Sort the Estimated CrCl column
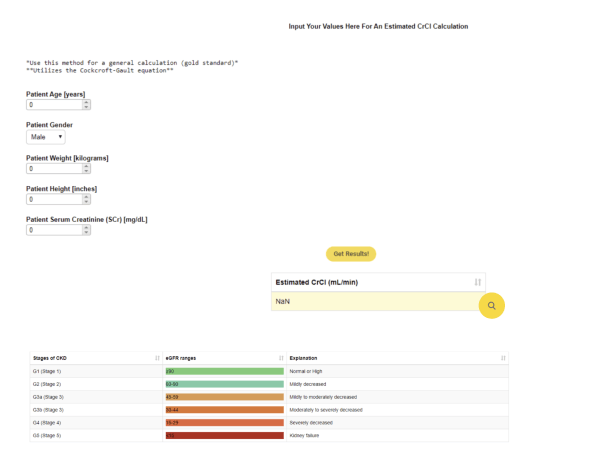 478,282
